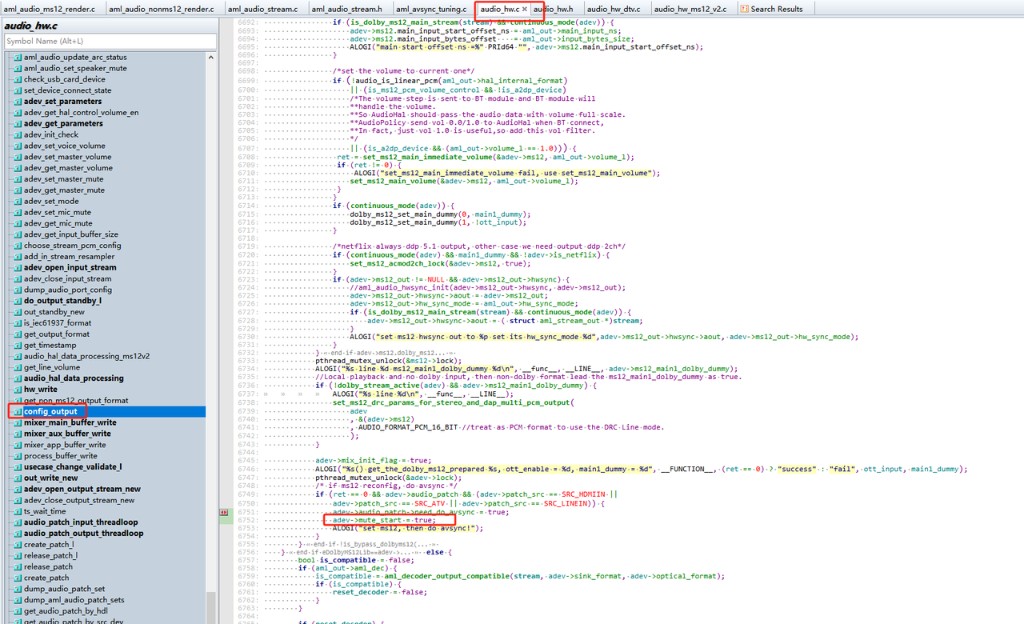Image resolution: width=1024 pixels, height=624 pixels.
Task: Click the bookmark marker beside line 6751
Action: 224,512
